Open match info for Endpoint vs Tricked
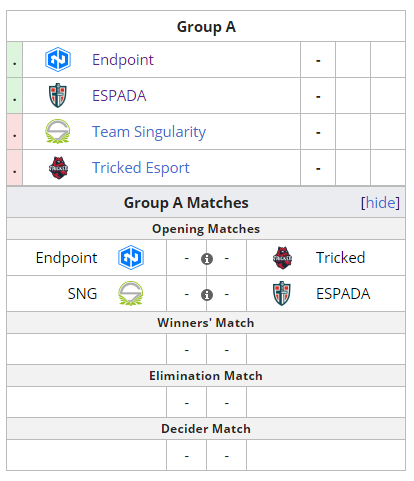414x481 pixels. pyautogui.click(x=207, y=259)
